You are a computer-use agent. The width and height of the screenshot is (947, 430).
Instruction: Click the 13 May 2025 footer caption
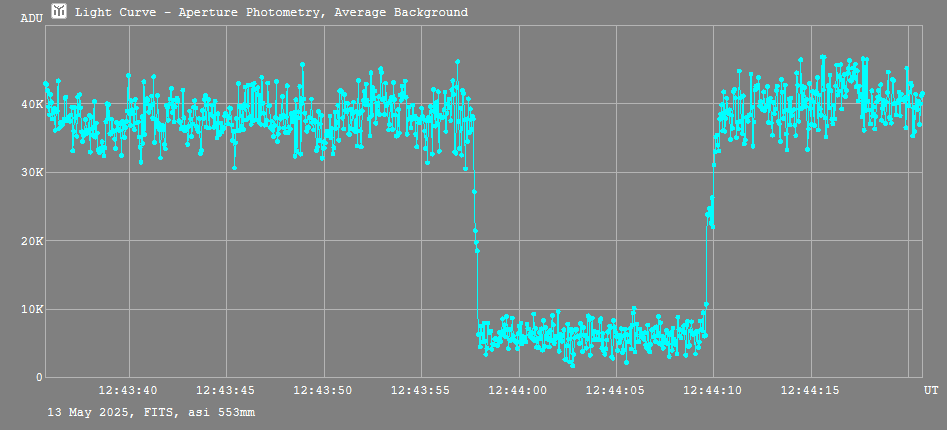pyautogui.click(x=151, y=412)
